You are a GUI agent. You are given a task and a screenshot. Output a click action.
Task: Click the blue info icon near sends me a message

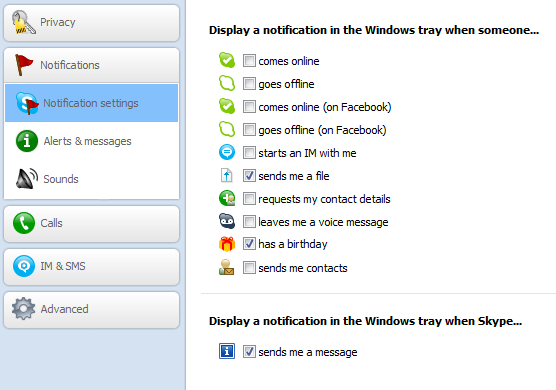[227, 351]
